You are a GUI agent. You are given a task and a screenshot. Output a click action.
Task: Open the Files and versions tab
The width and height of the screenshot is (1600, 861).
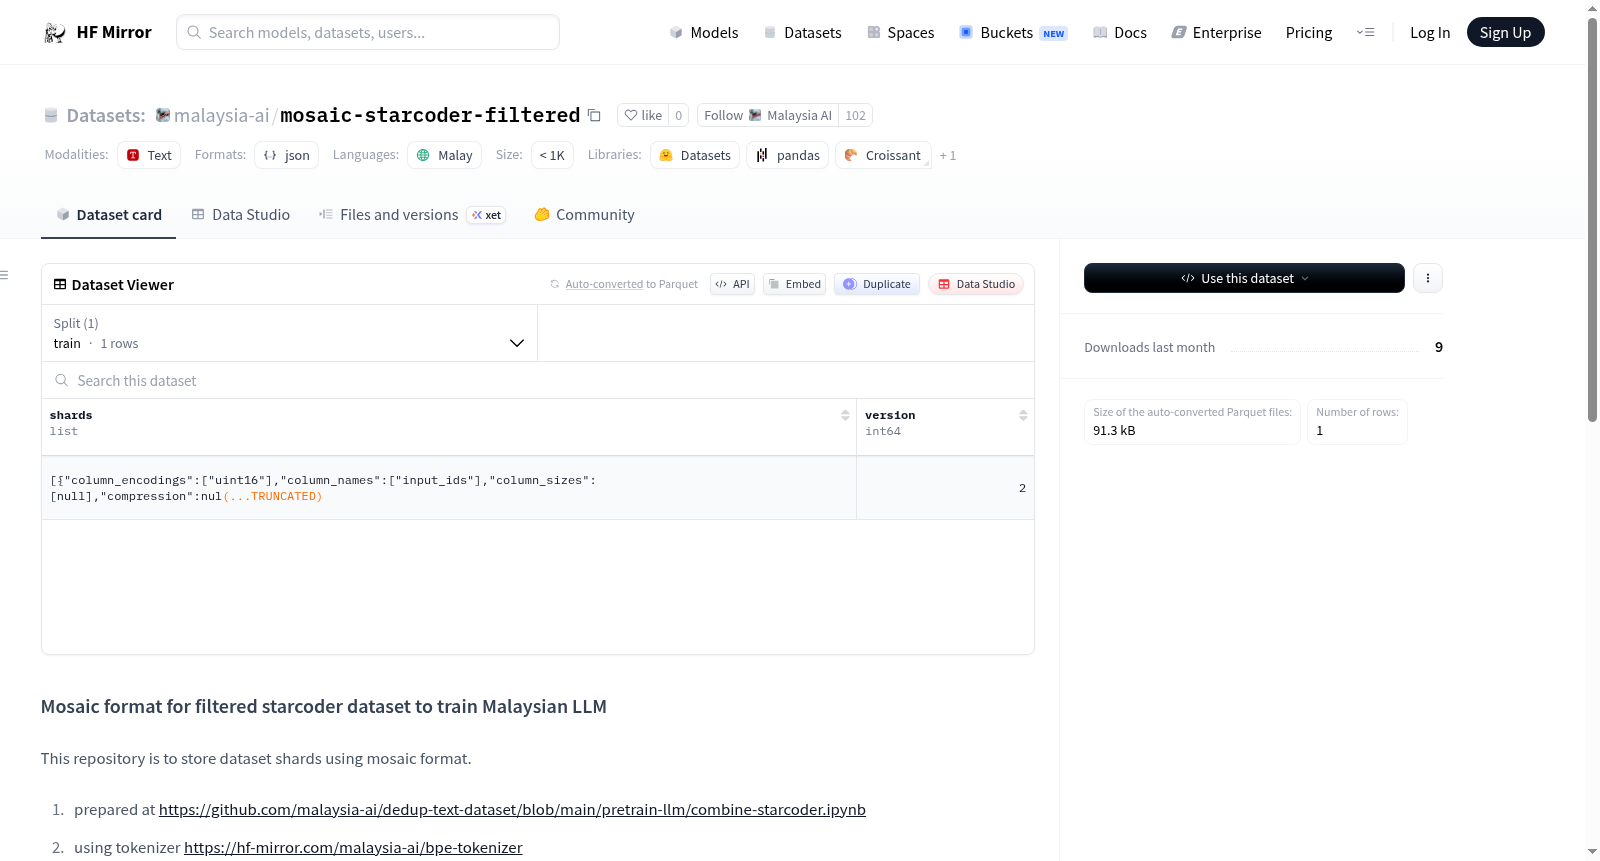coord(412,214)
